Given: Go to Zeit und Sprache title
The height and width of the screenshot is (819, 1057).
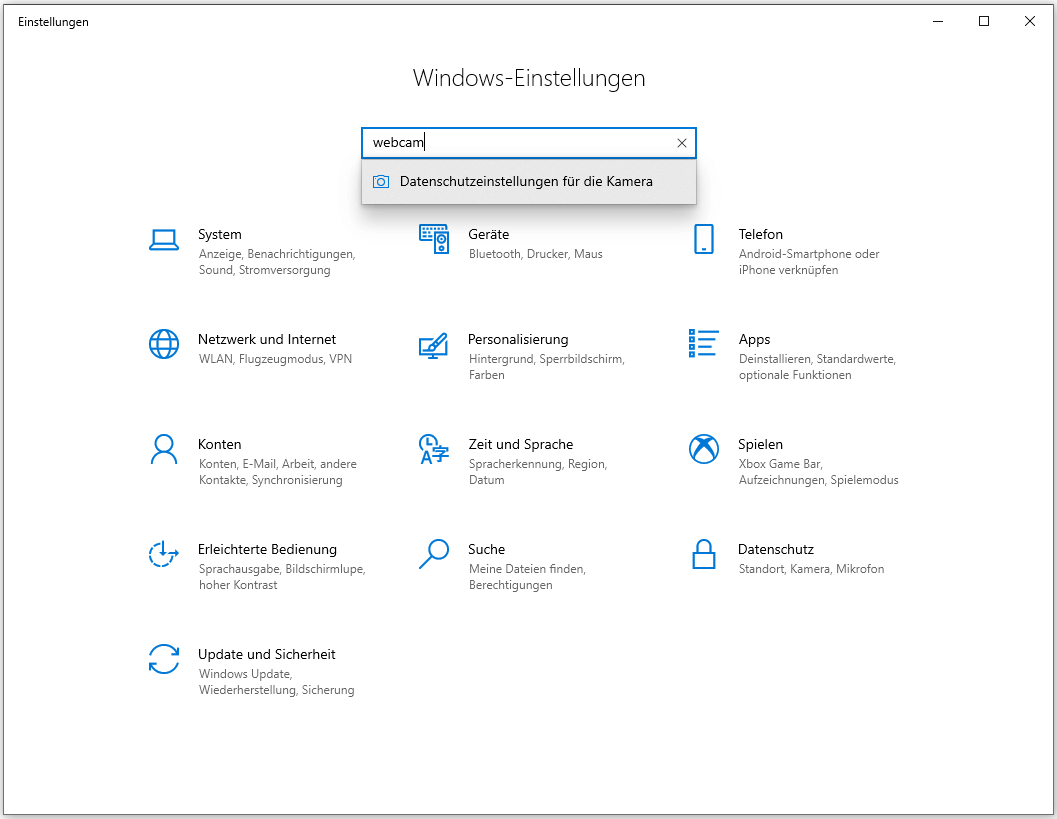Looking at the screenshot, I should click(521, 445).
